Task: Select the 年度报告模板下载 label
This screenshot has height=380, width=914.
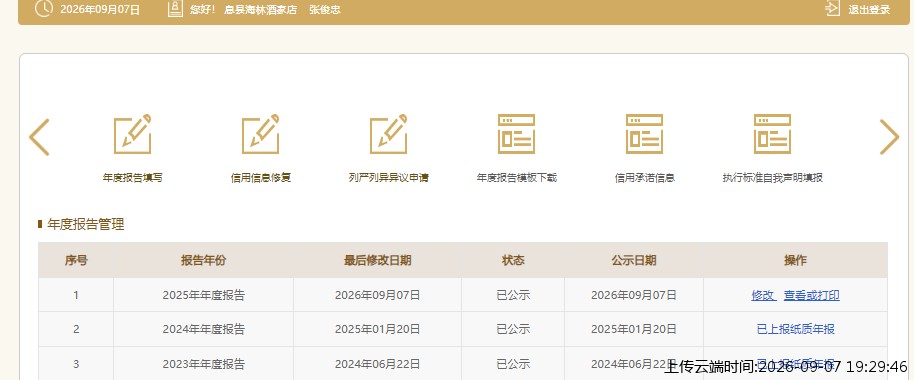Action: coord(516,178)
